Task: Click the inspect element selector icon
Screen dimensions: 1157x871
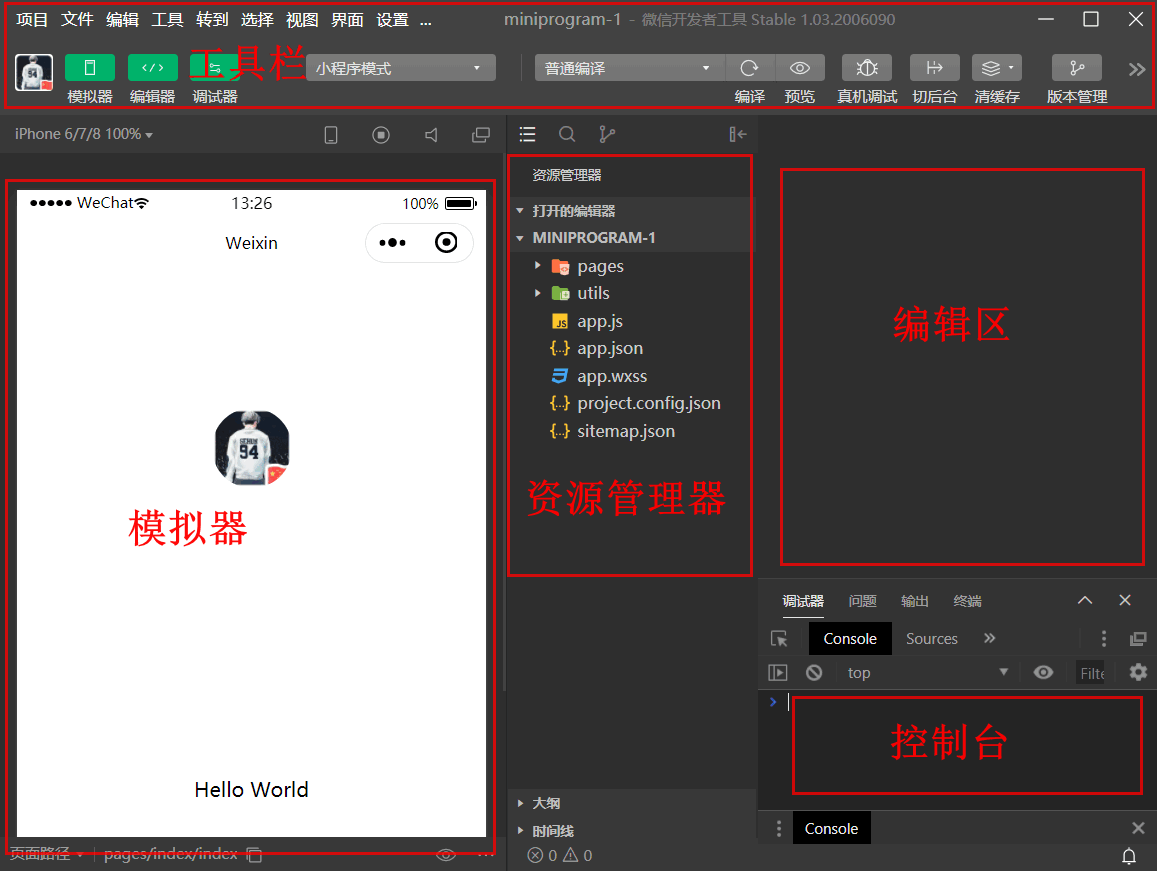Action: (779, 638)
